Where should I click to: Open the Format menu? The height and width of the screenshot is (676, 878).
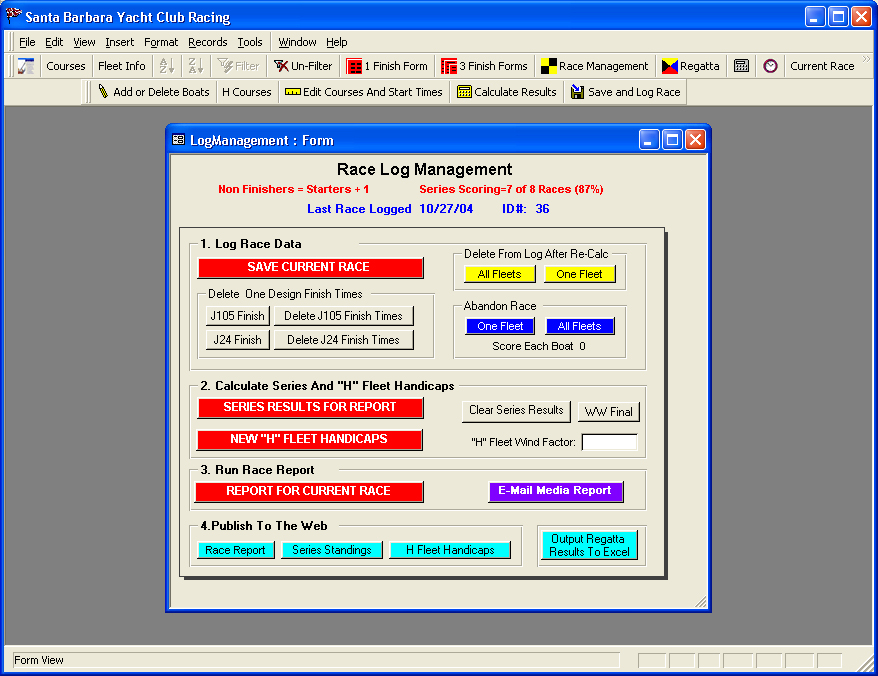pyautogui.click(x=161, y=42)
